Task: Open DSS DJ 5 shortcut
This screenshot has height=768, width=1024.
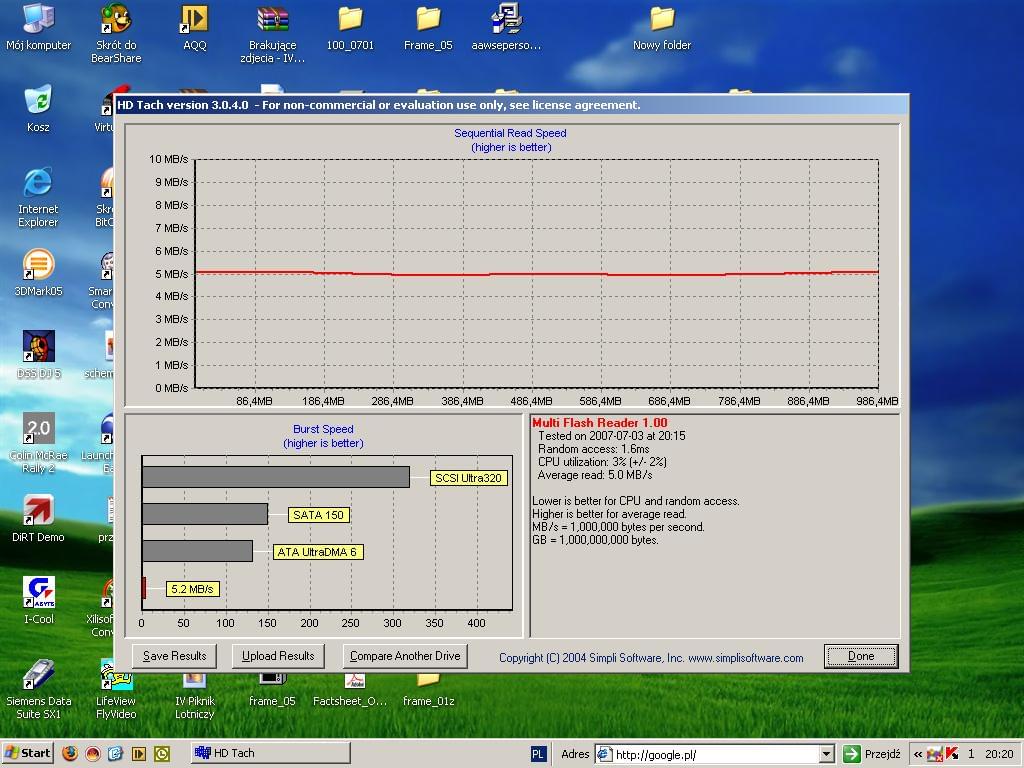Action: (x=38, y=354)
